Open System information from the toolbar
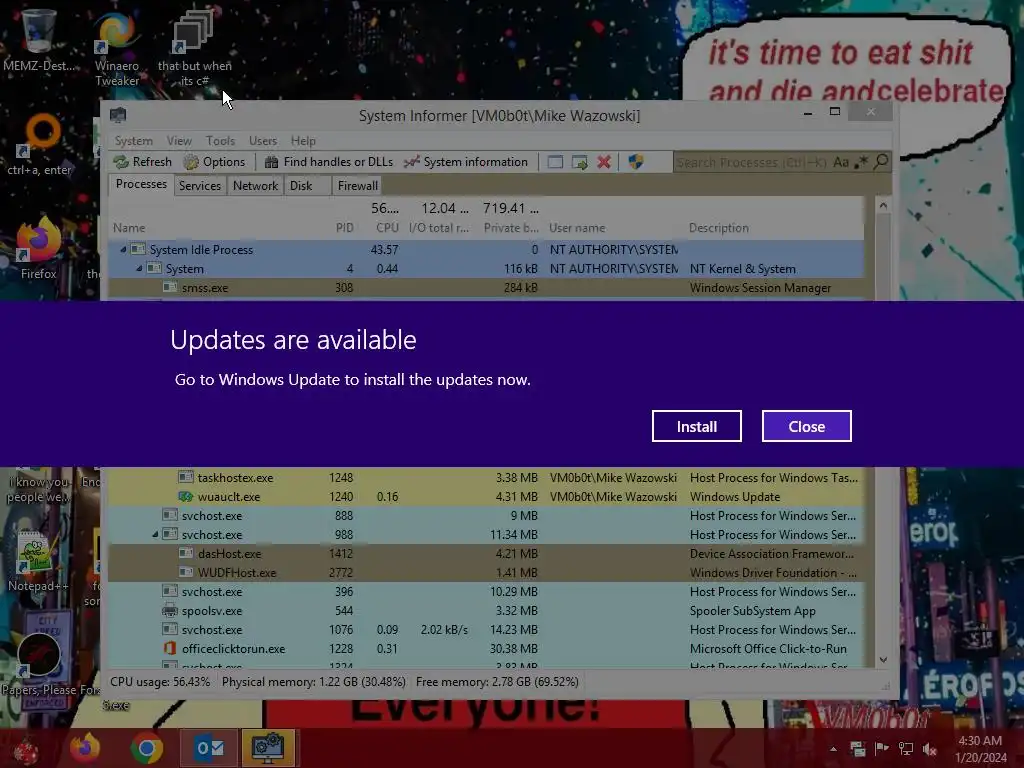1024x768 pixels. [466, 162]
